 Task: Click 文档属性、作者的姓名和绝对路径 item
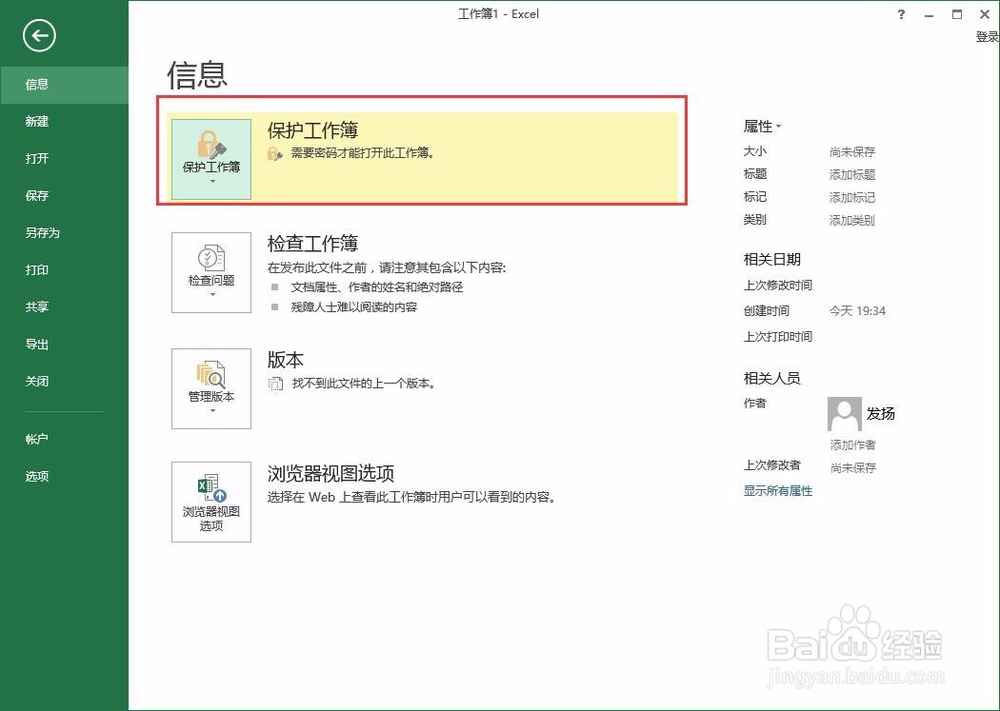coord(377,288)
